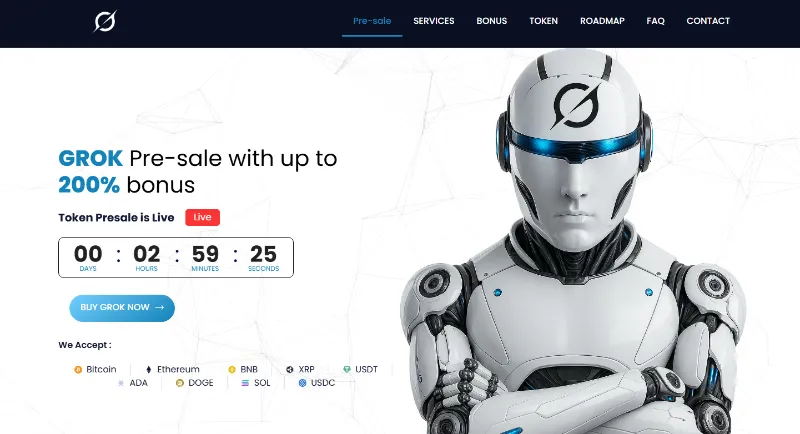
Task: Go to SERVICES menu item
Action: (x=434, y=21)
